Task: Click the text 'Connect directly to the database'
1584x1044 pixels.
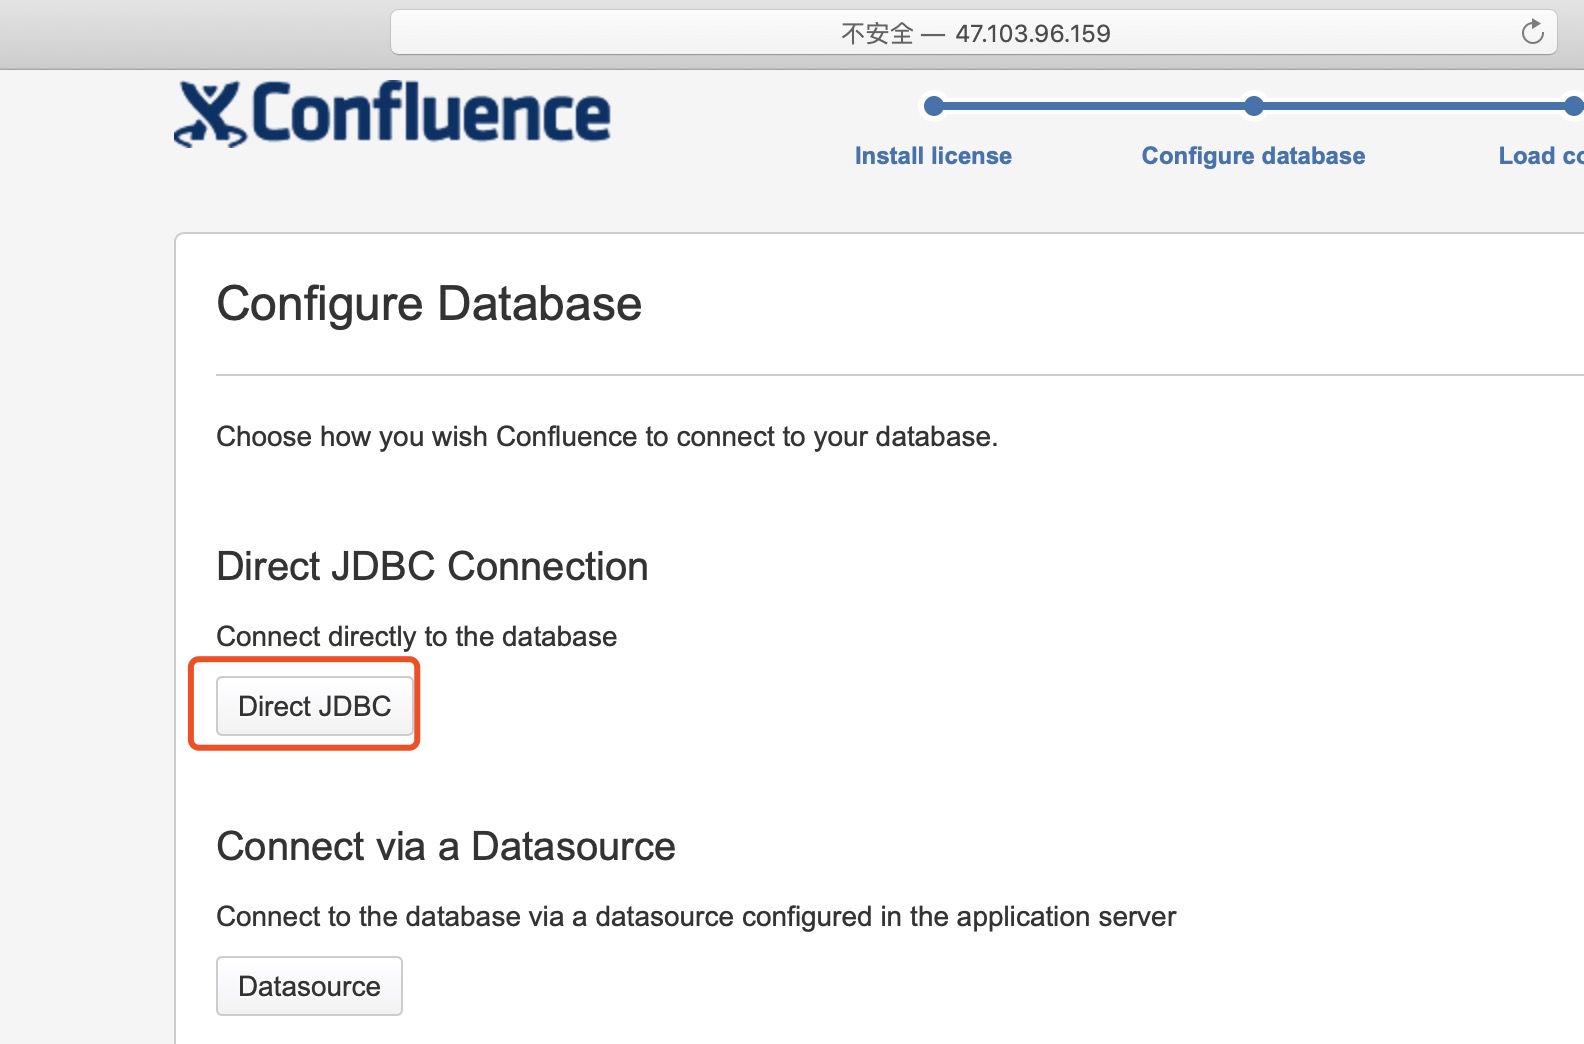Action: pos(417,637)
